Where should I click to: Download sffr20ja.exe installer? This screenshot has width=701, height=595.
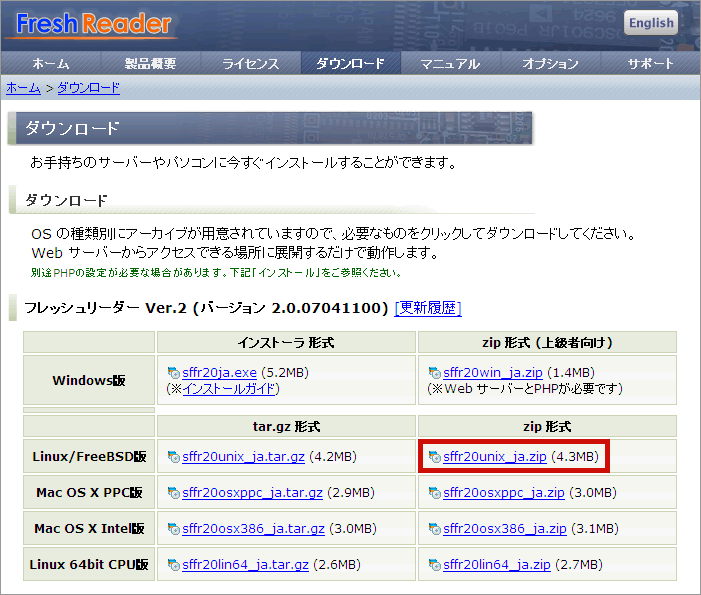220,373
